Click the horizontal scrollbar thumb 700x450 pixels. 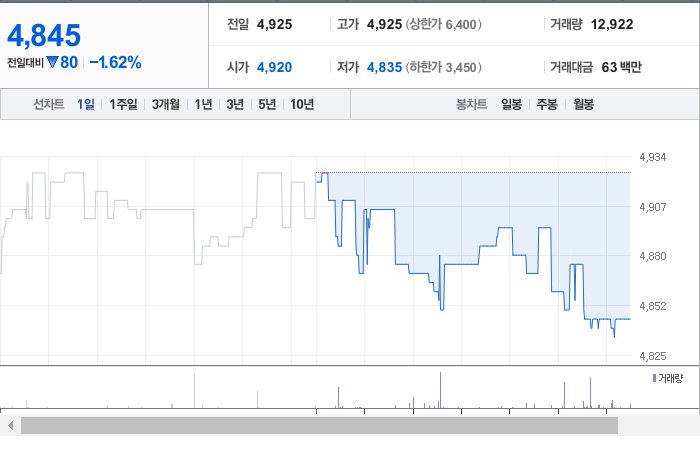[319, 425]
